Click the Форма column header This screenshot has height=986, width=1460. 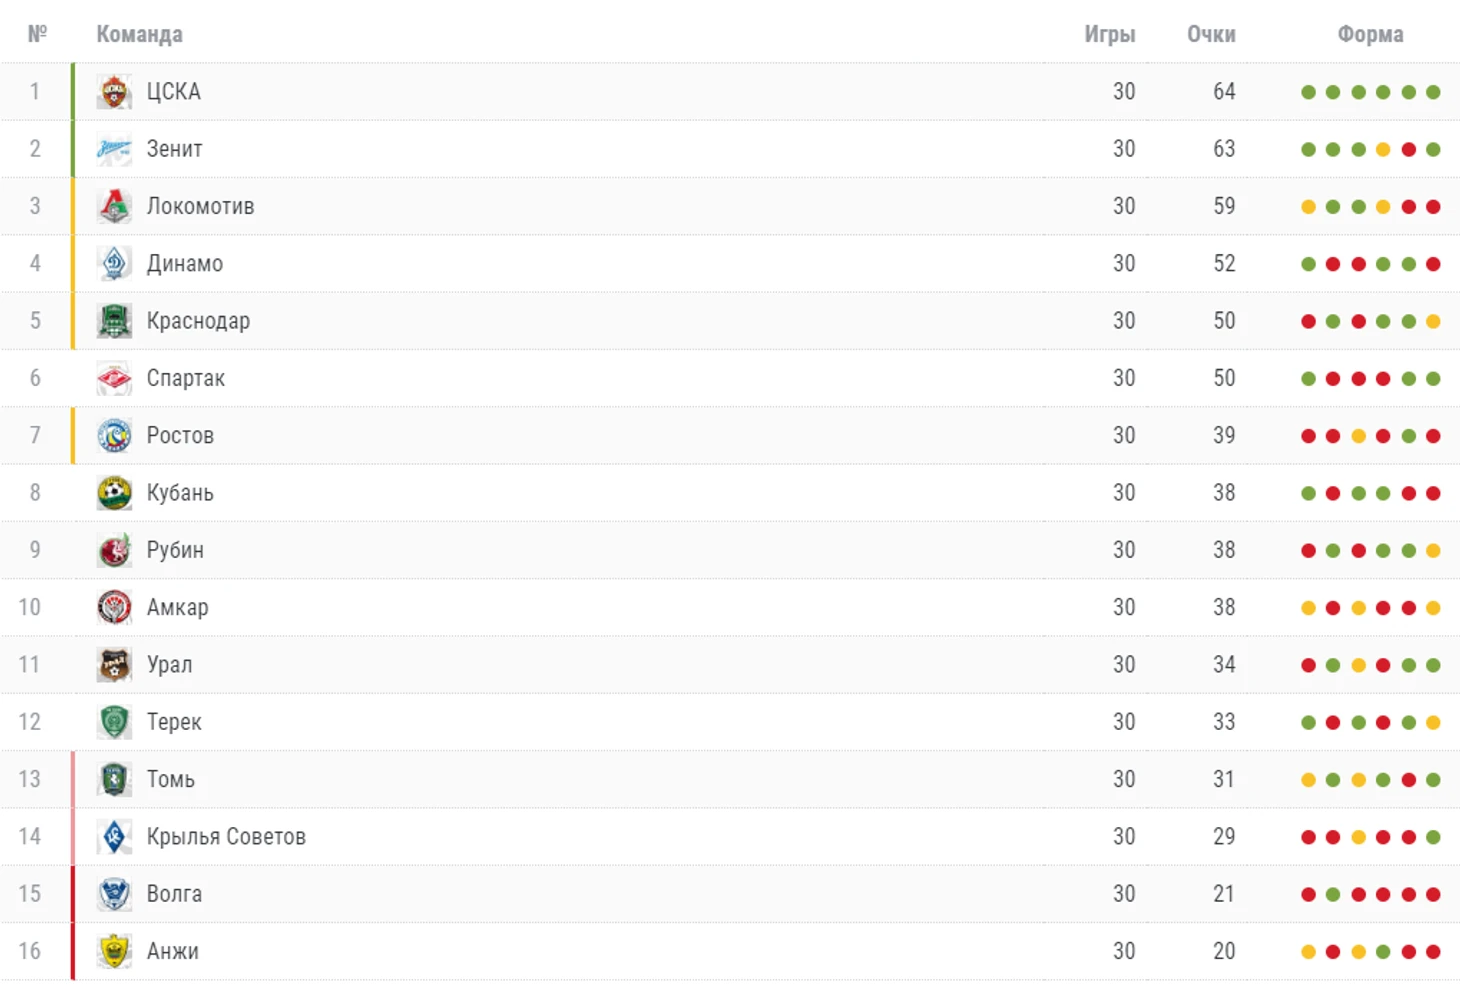pyautogui.click(x=1370, y=34)
